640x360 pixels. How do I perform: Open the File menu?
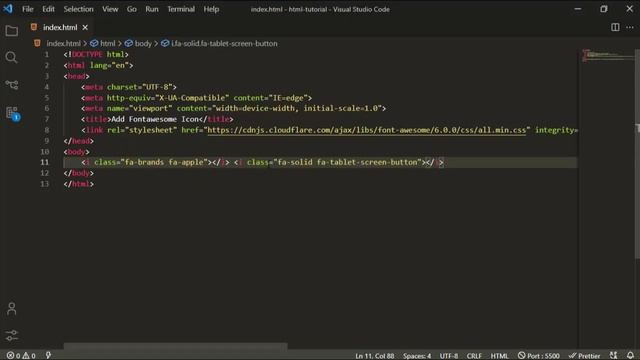pos(27,9)
